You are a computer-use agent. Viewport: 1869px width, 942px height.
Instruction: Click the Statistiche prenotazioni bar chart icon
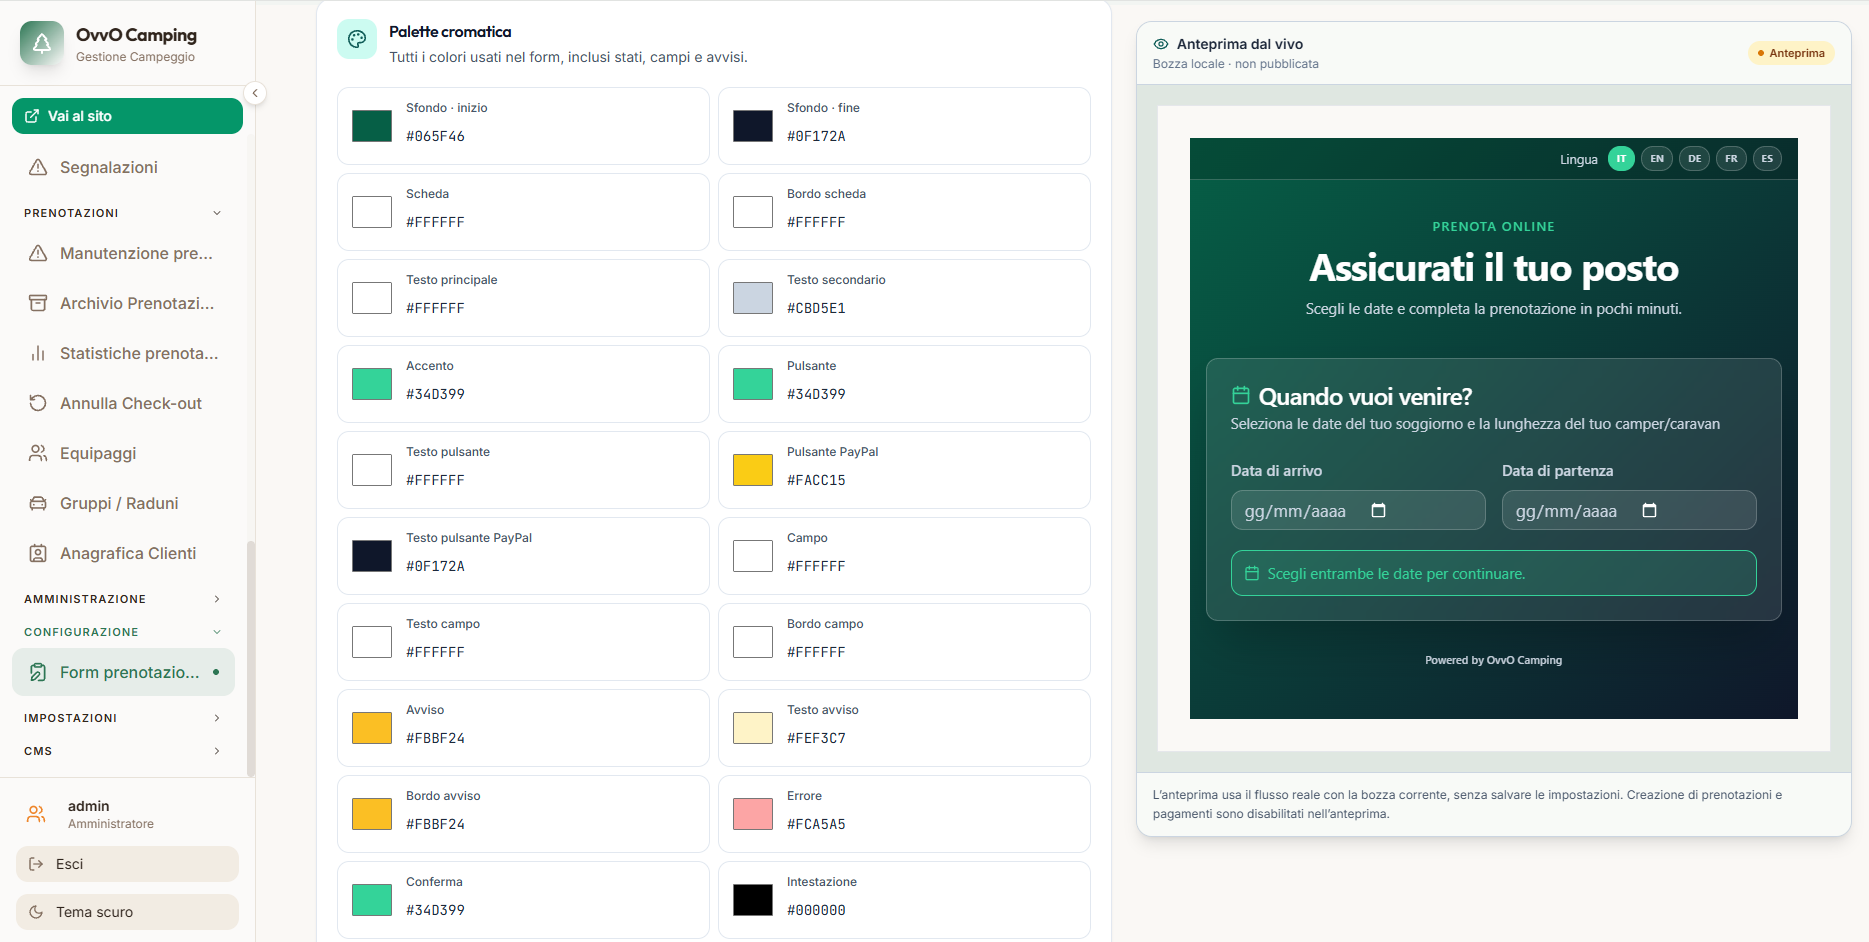(x=38, y=353)
